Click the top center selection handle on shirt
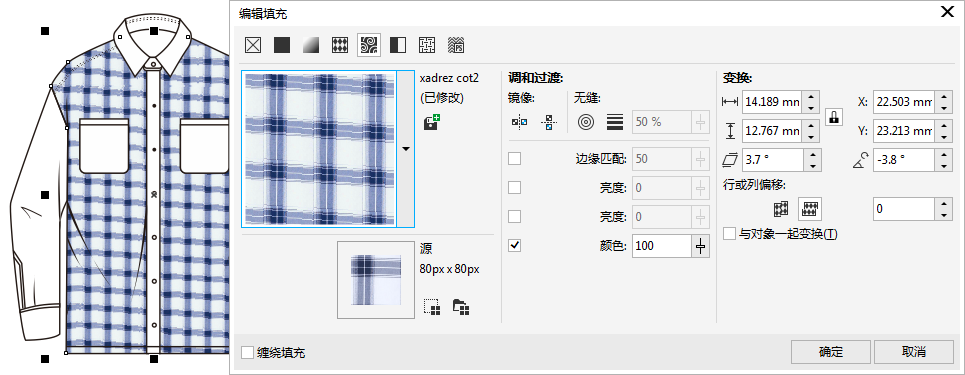This screenshot has width=965, height=375. tap(154, 31)
